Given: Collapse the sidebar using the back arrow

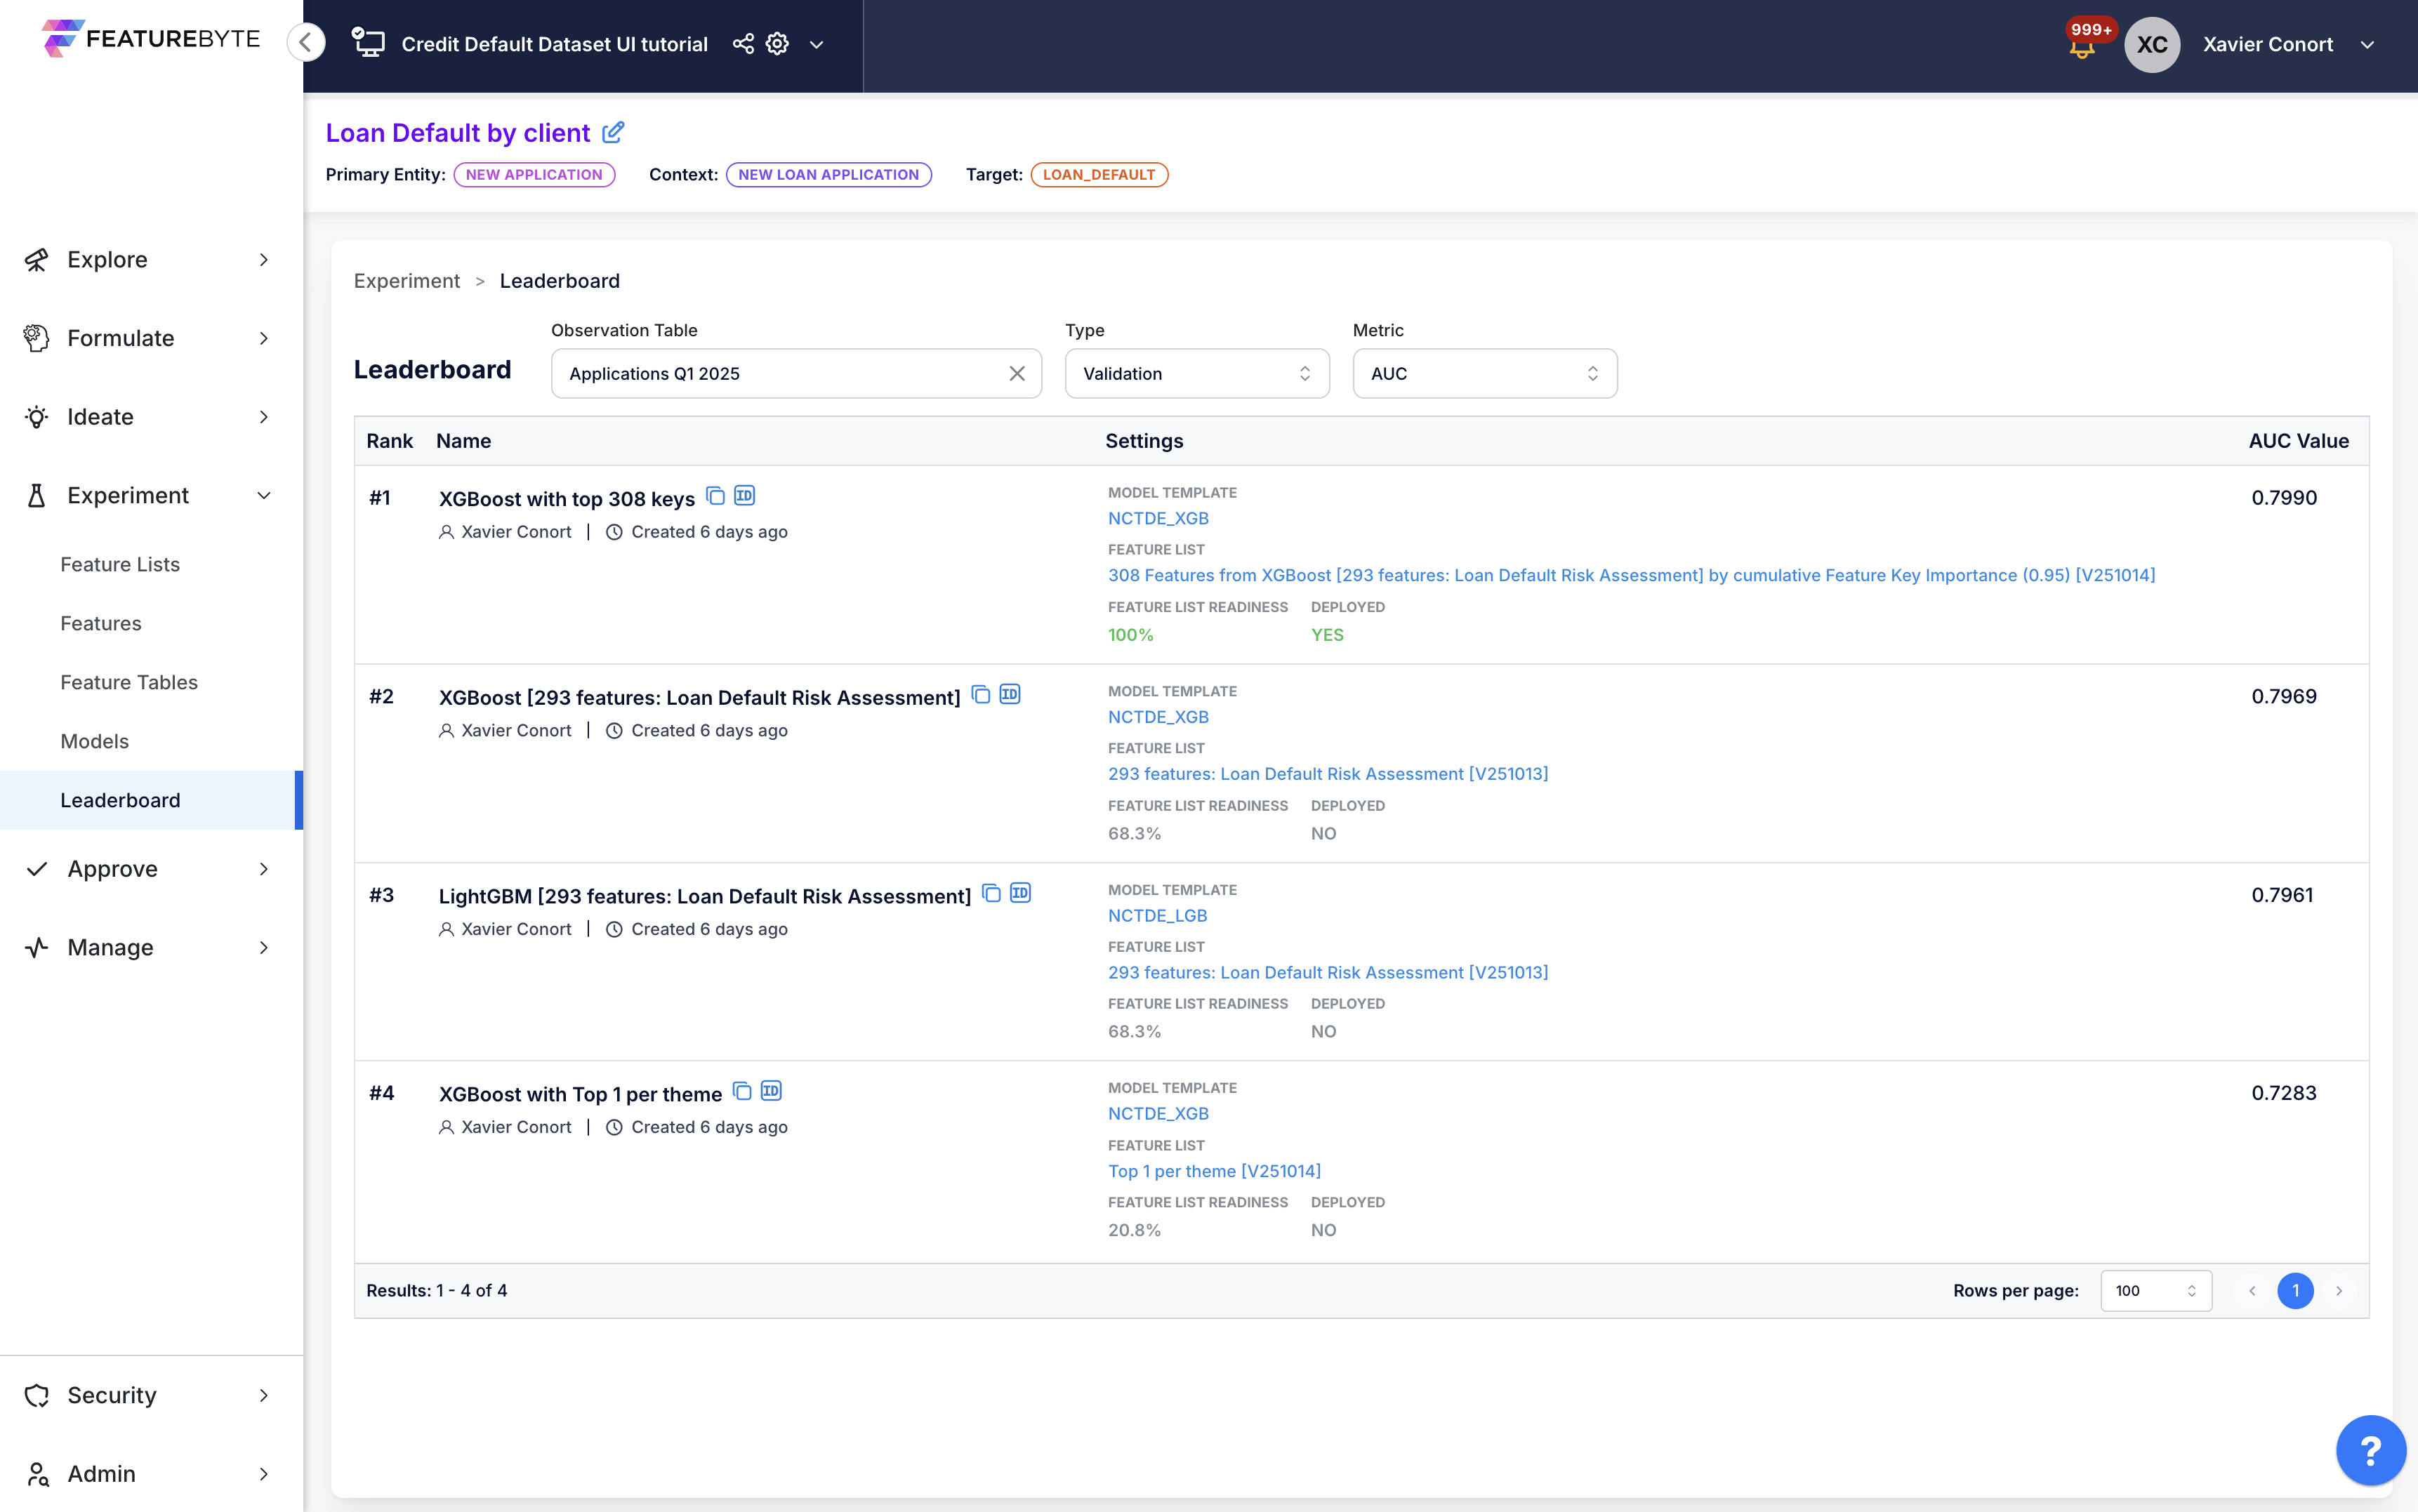Looking at the screenshot, I should click(306, 42).
